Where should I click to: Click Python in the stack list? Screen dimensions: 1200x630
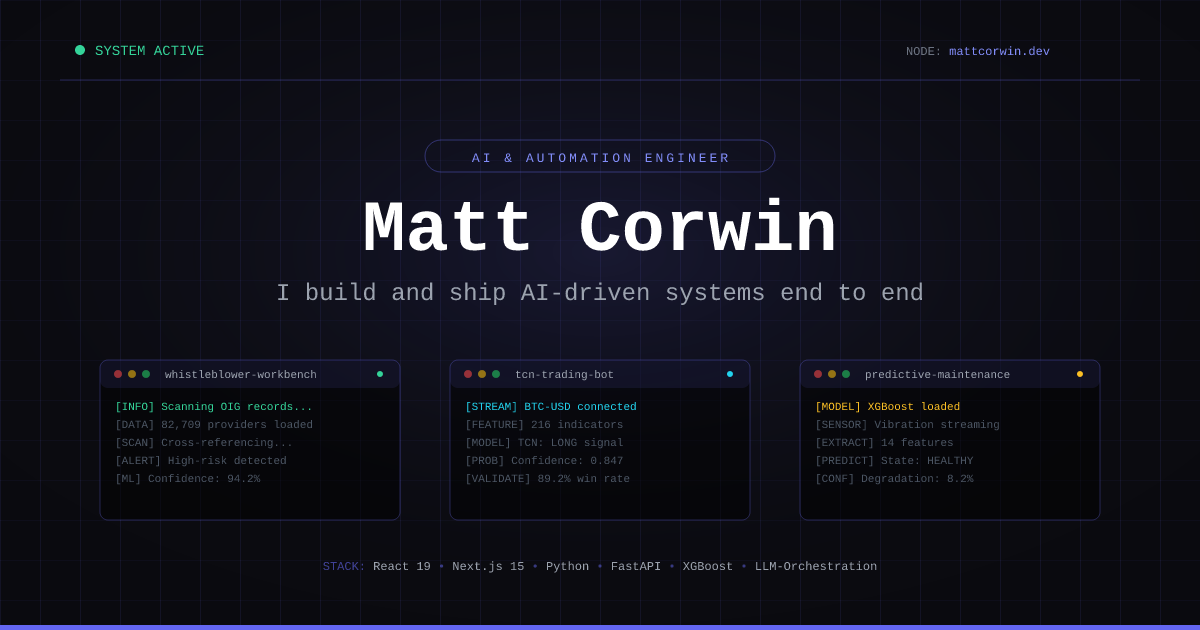click(568, 567)
